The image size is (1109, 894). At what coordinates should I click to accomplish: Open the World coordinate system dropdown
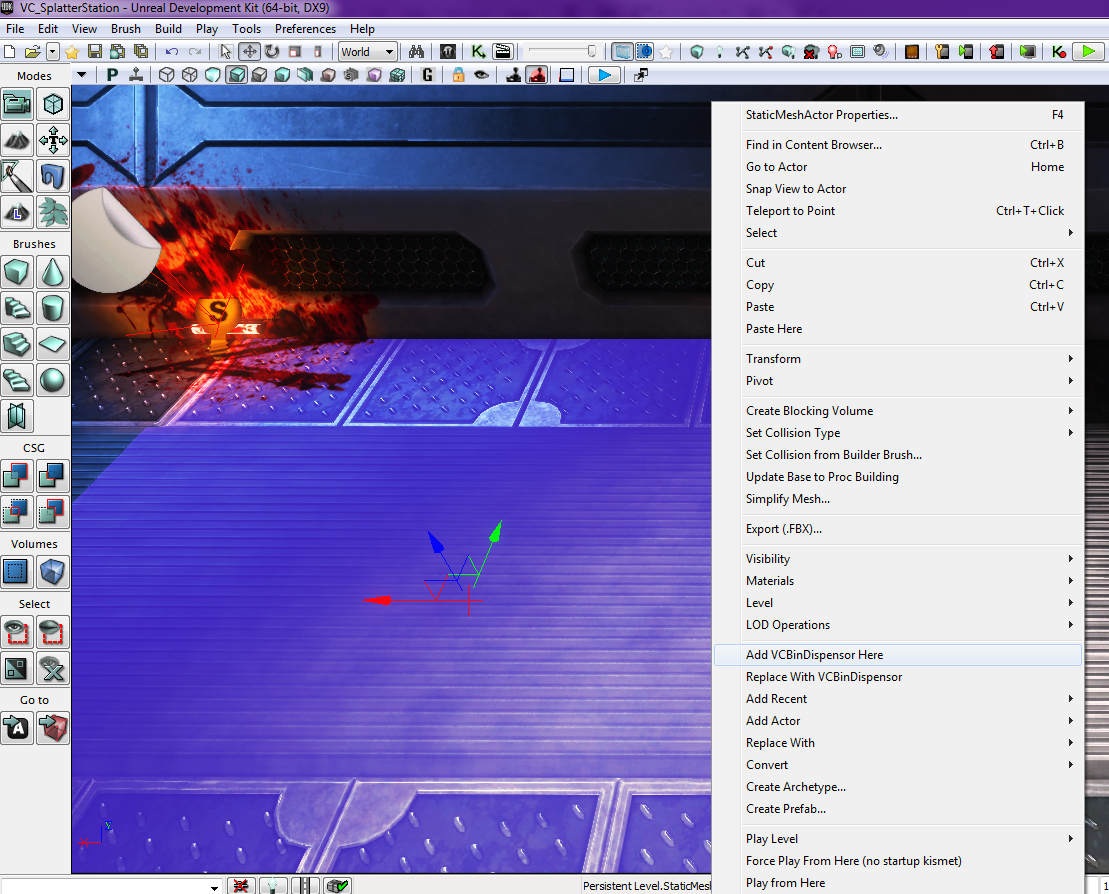point(367,52)
